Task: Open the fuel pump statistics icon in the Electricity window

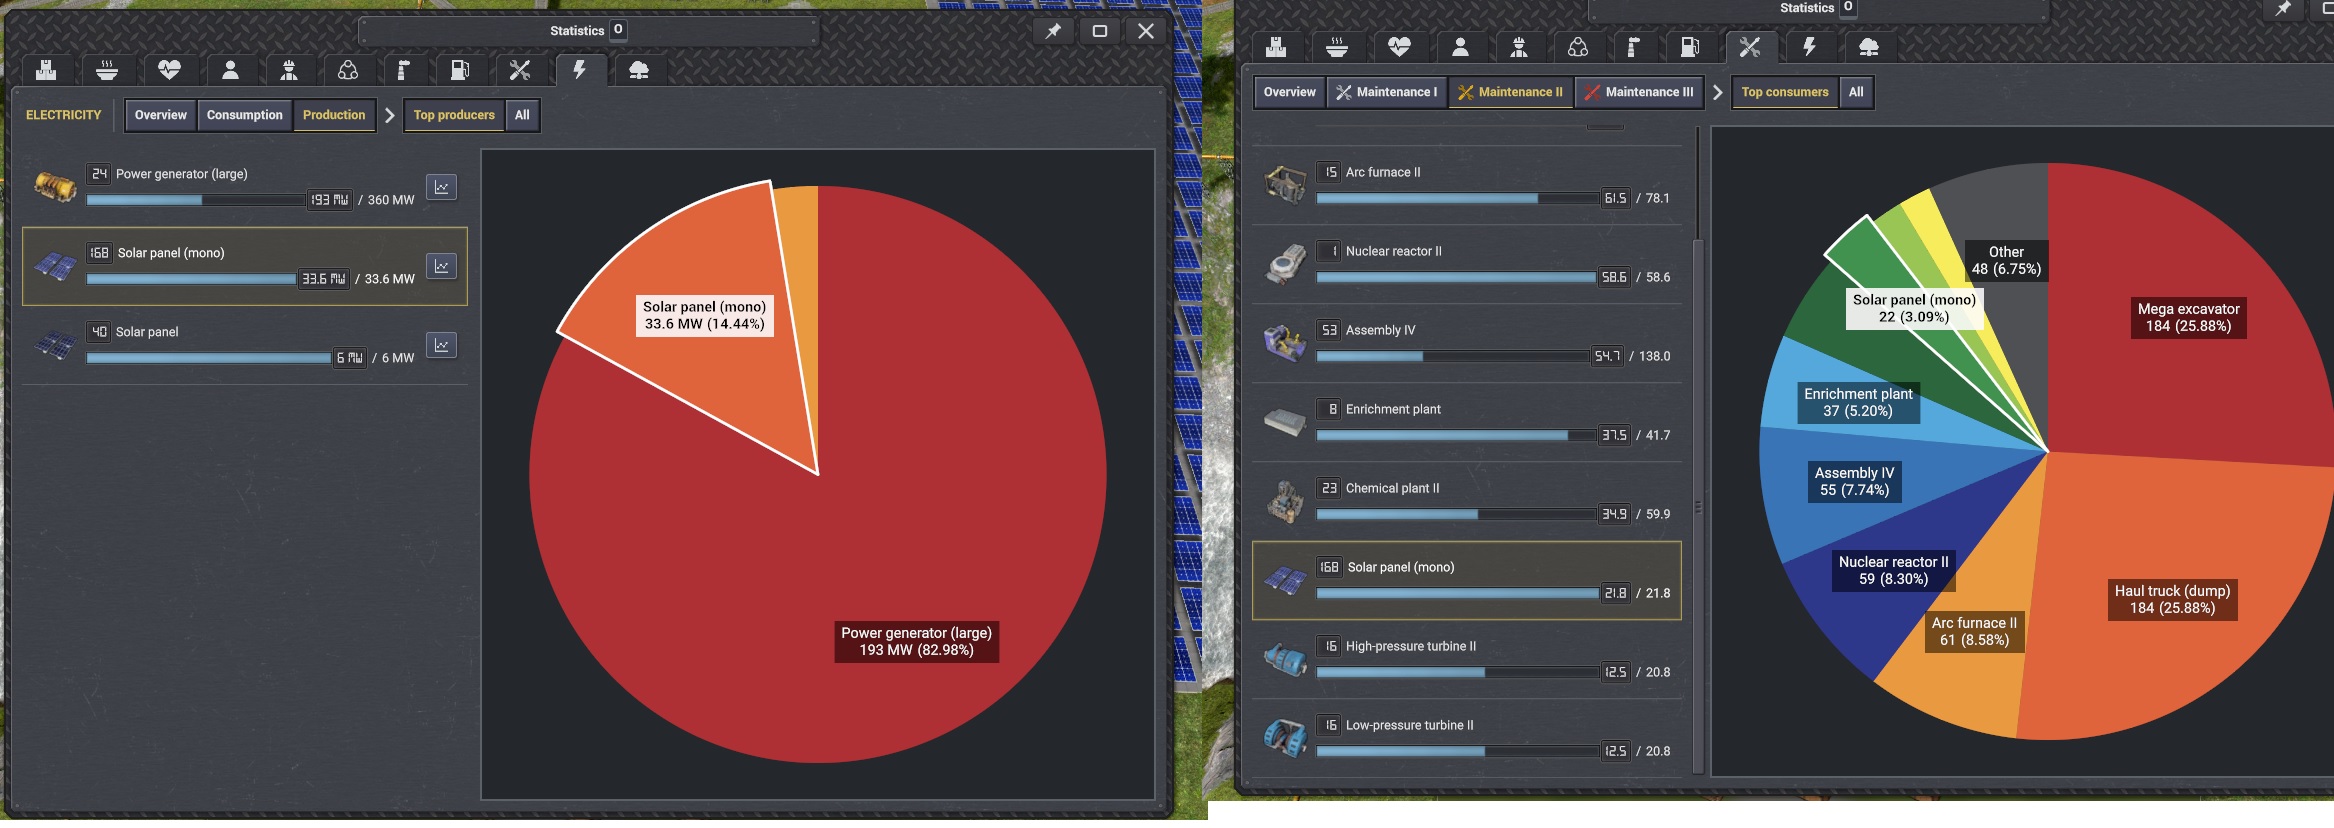Action: [x=460, y=70]
